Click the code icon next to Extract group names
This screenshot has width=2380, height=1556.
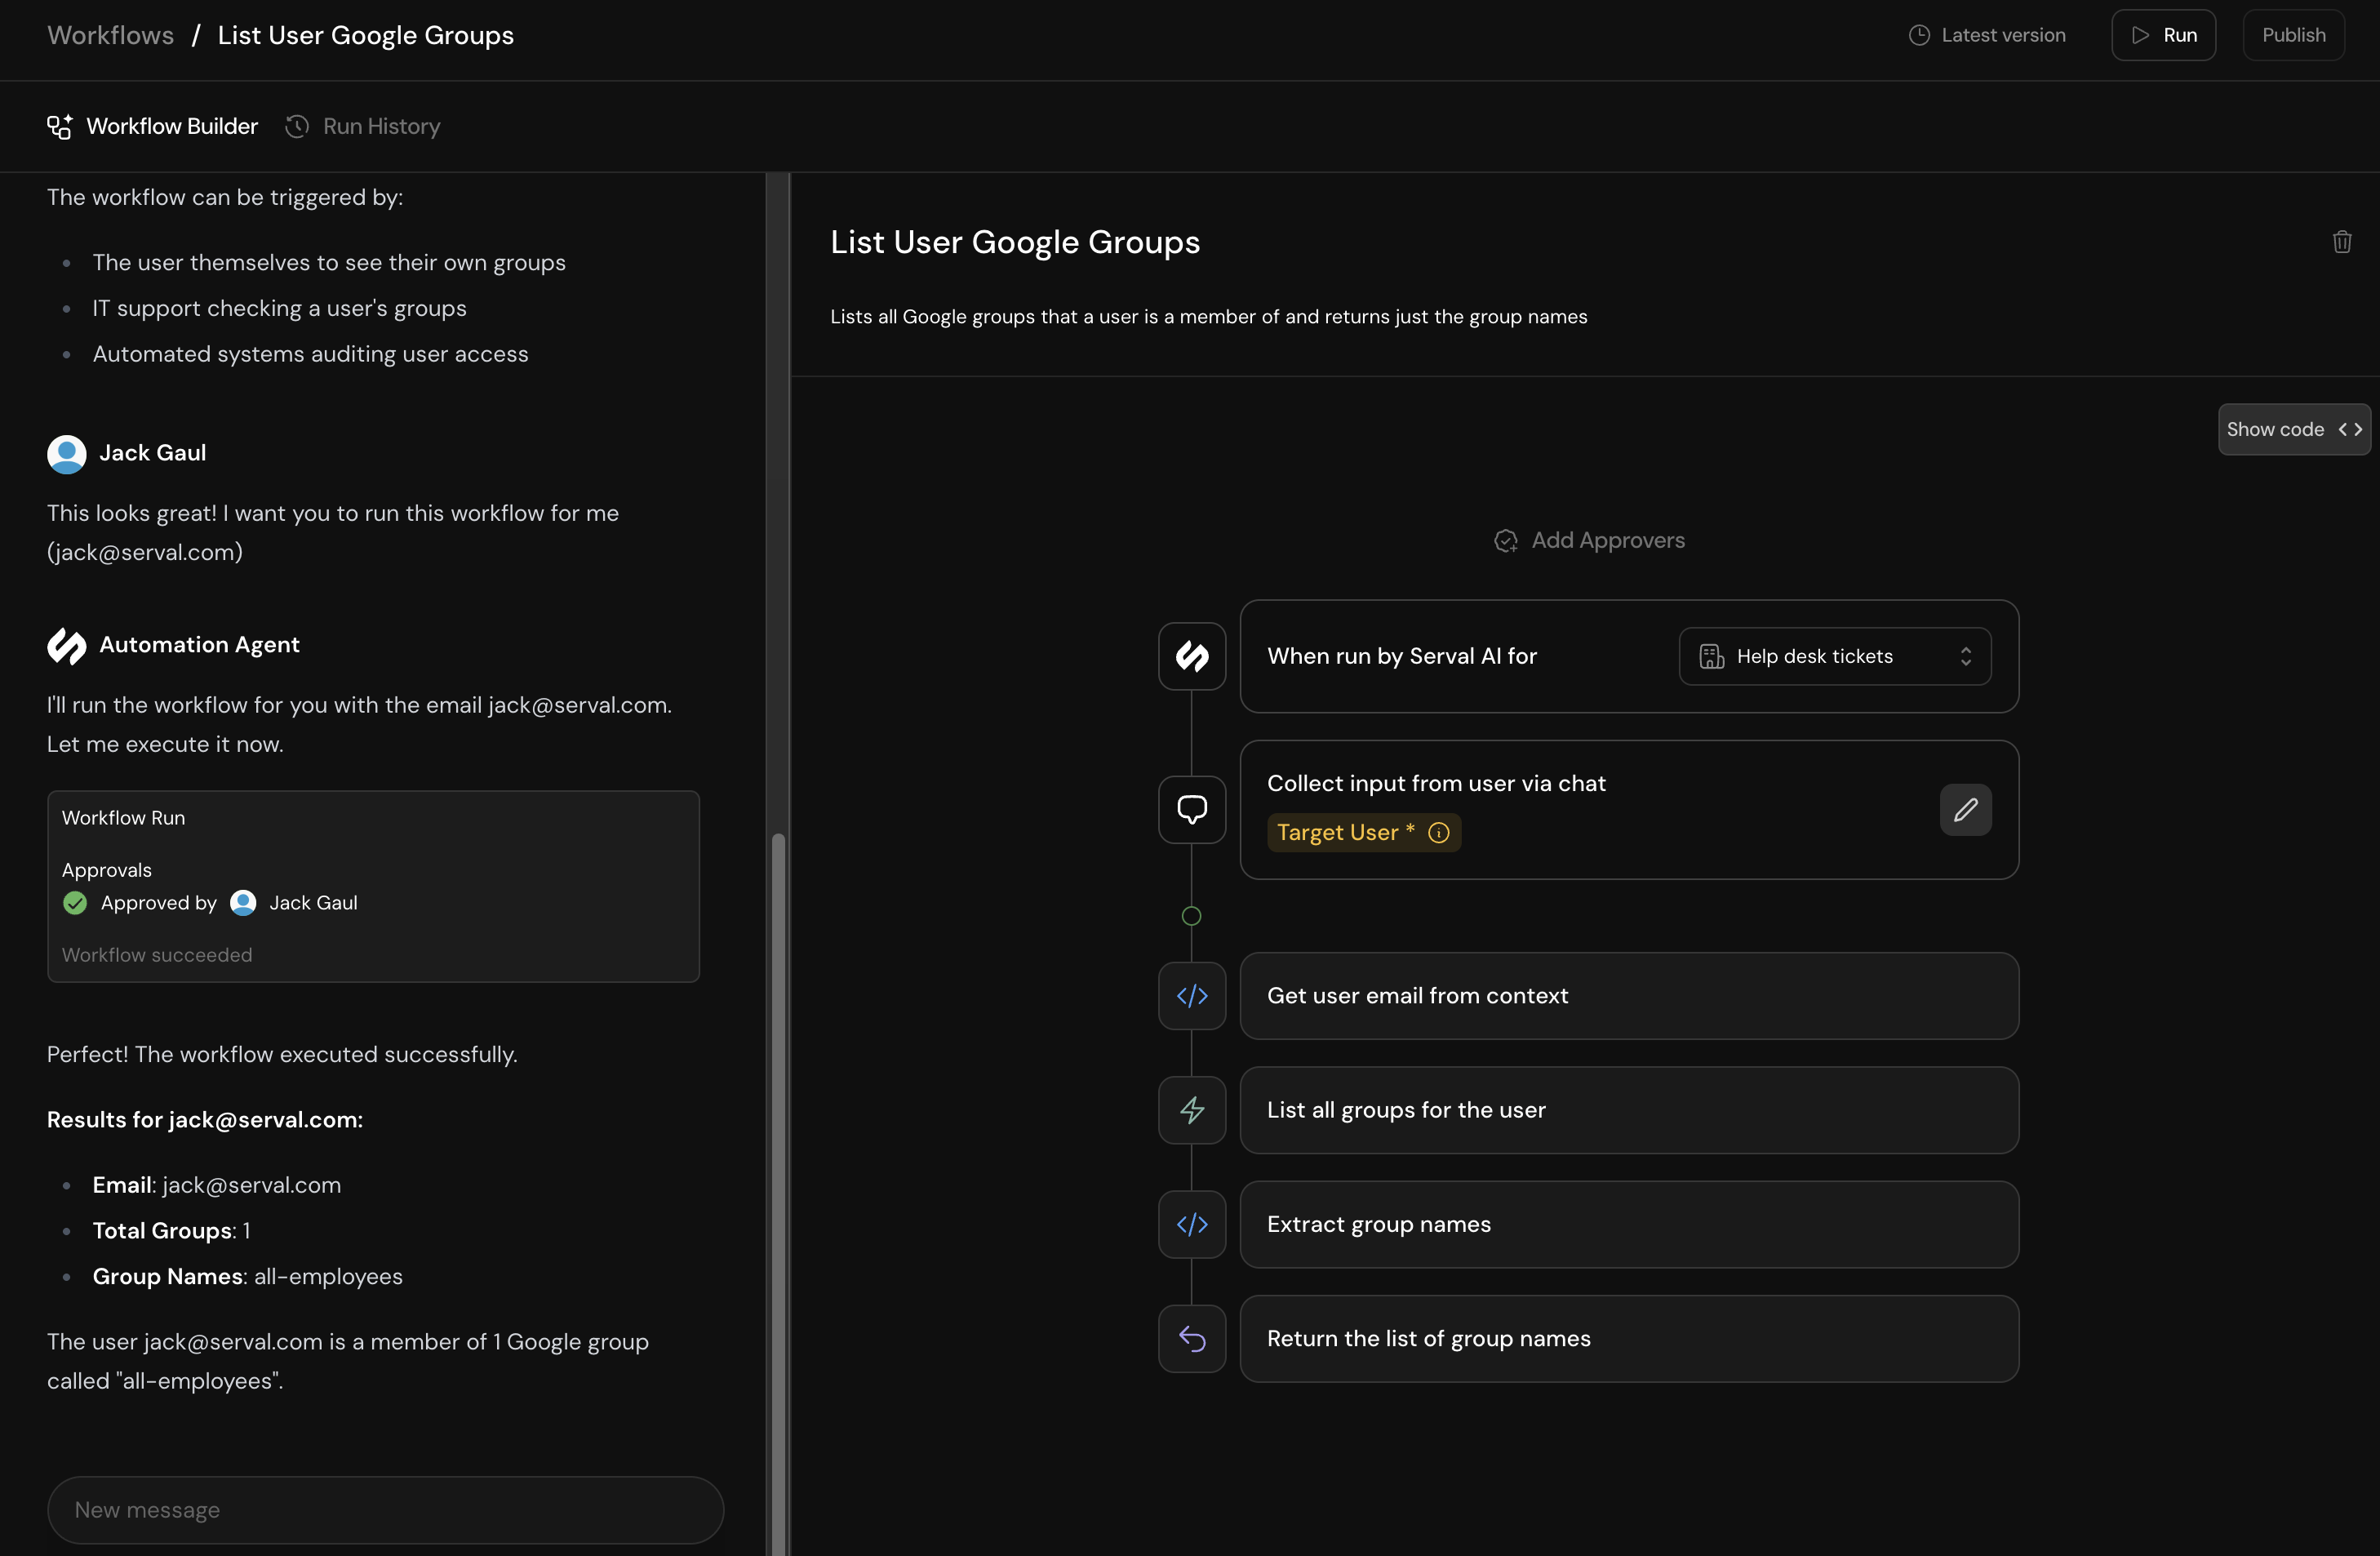click(1191, 1224)
